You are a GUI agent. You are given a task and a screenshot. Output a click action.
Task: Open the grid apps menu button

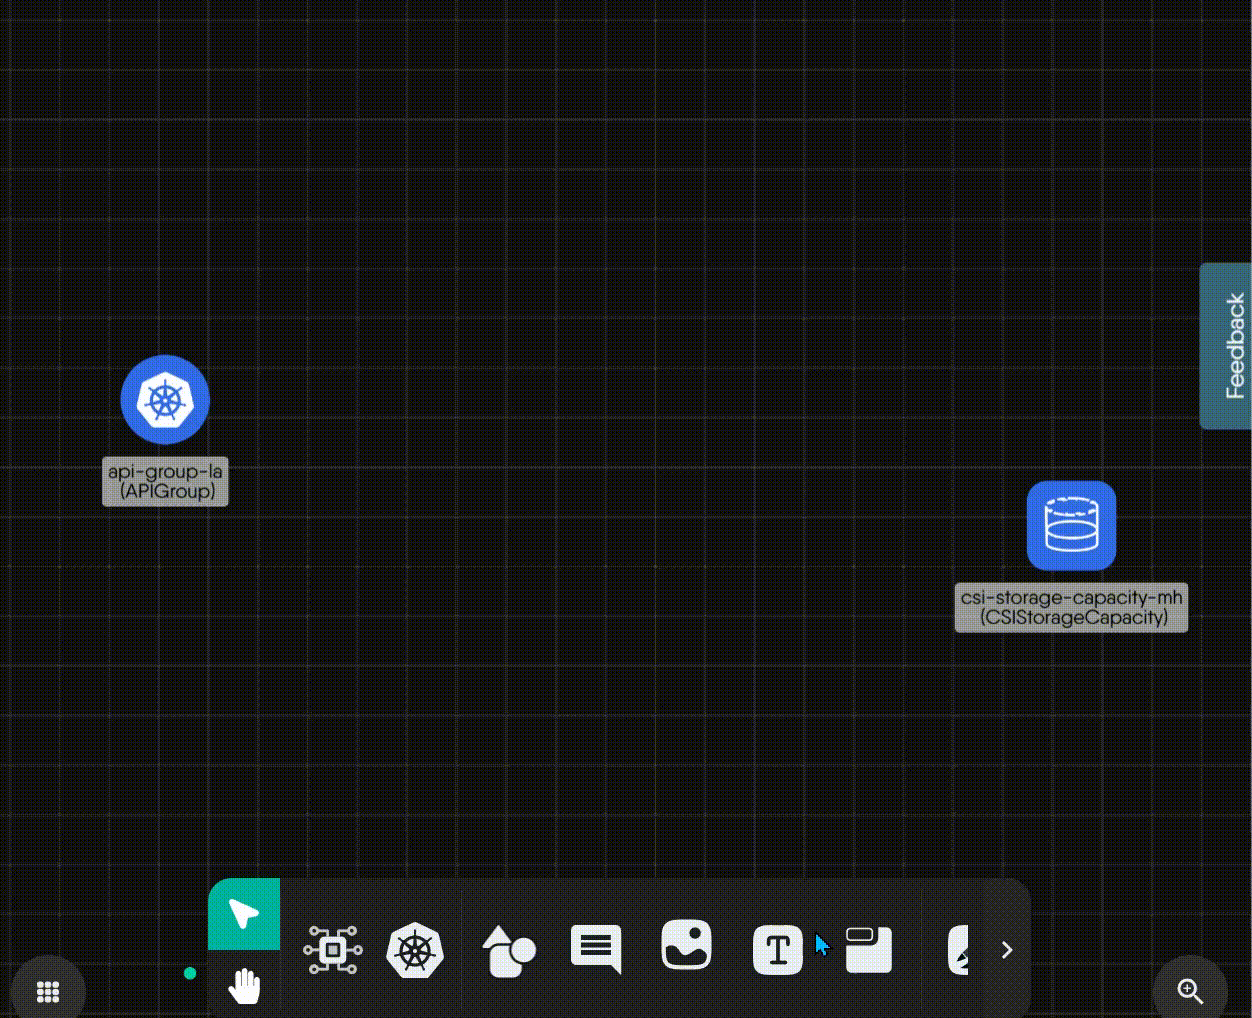coord(48,991)
